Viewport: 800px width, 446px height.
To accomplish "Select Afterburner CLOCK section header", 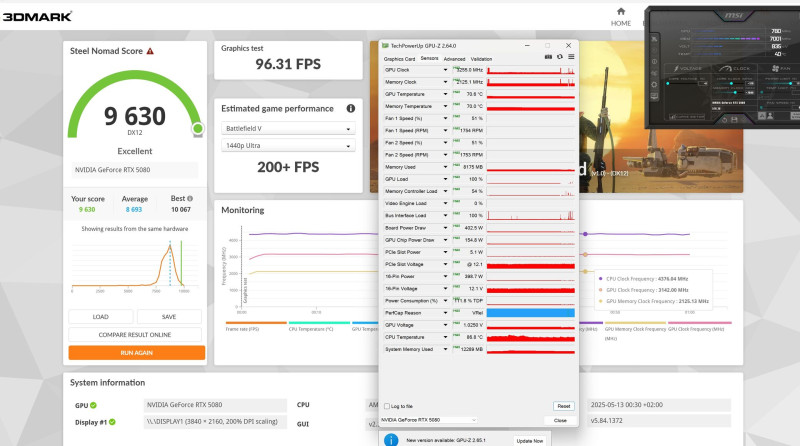I will (735, 68).
